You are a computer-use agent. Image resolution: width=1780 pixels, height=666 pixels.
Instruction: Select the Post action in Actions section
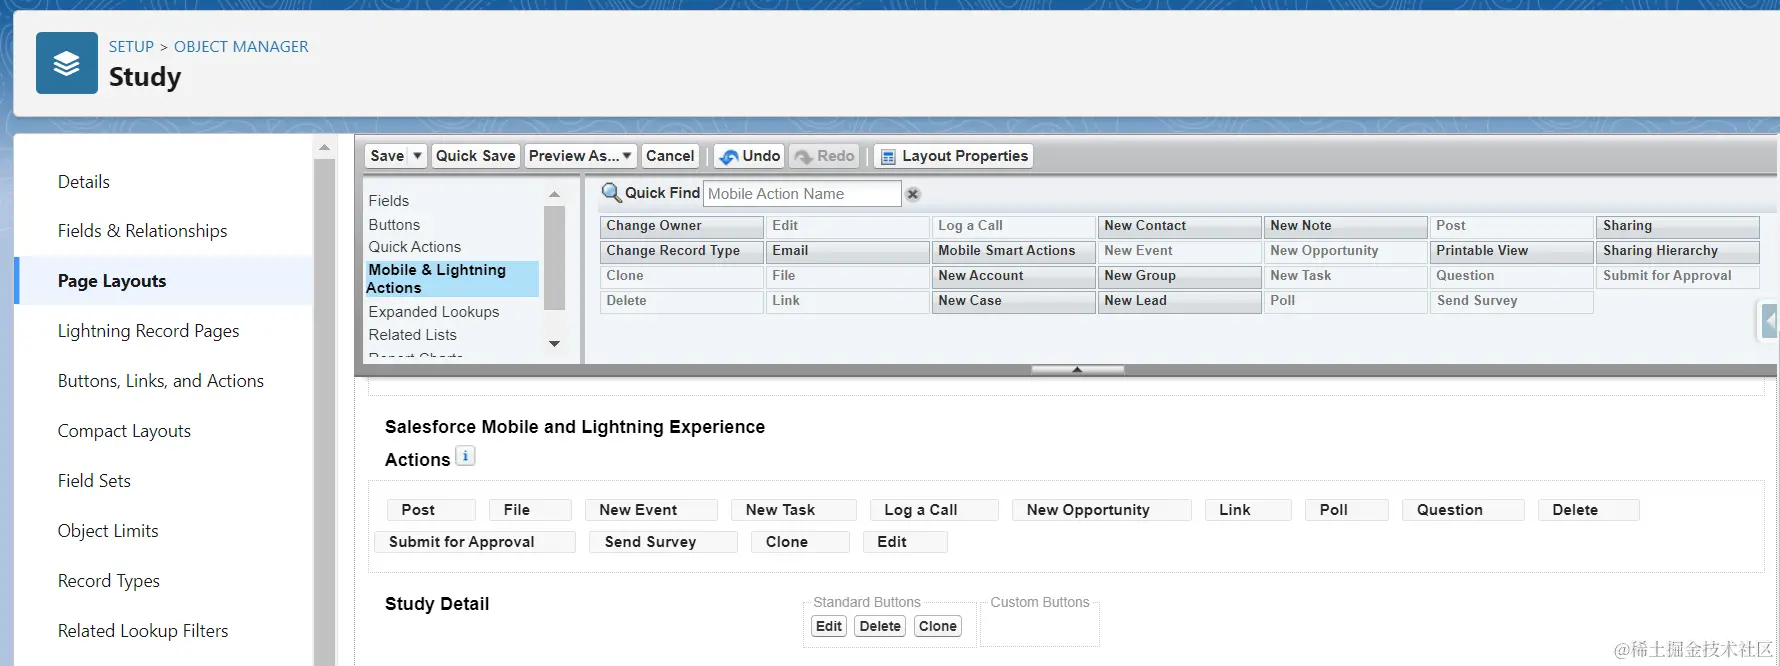pos(431,510)
